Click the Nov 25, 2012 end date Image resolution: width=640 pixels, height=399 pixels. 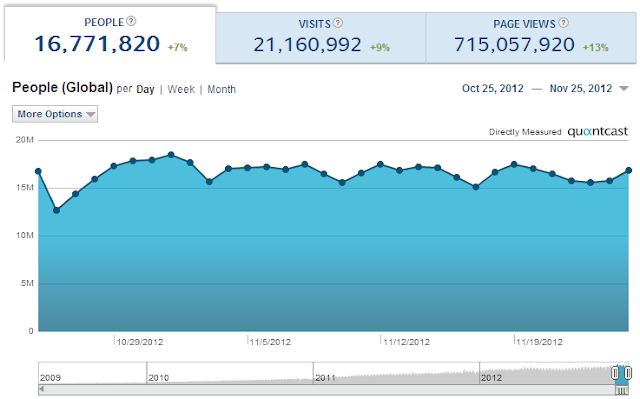(581, 88)
